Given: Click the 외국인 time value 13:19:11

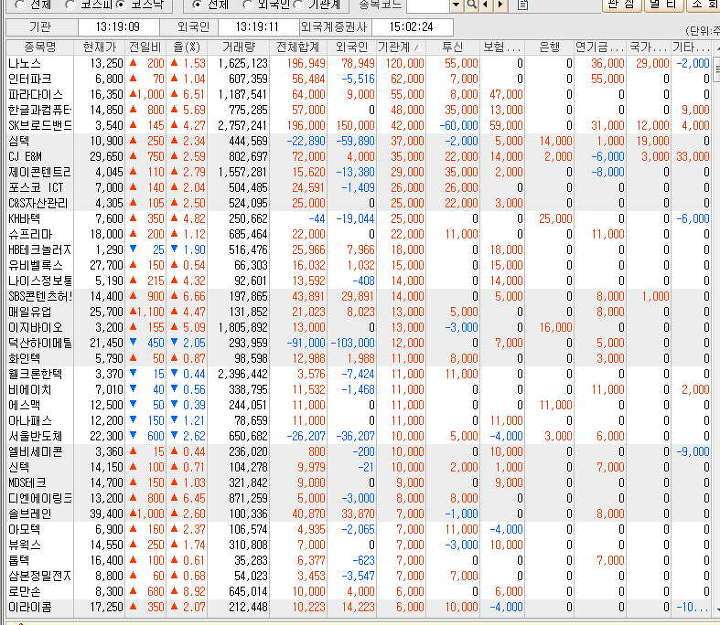Looking at the screenshot, I should [259, 27].
